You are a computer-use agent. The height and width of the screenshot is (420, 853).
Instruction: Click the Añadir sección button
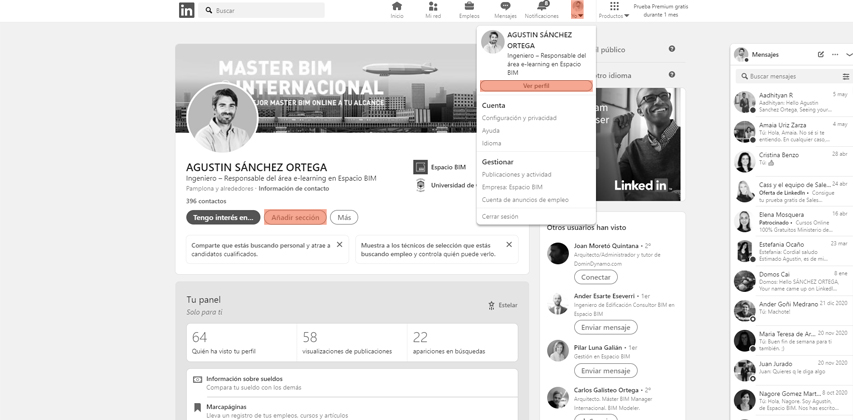295,218
